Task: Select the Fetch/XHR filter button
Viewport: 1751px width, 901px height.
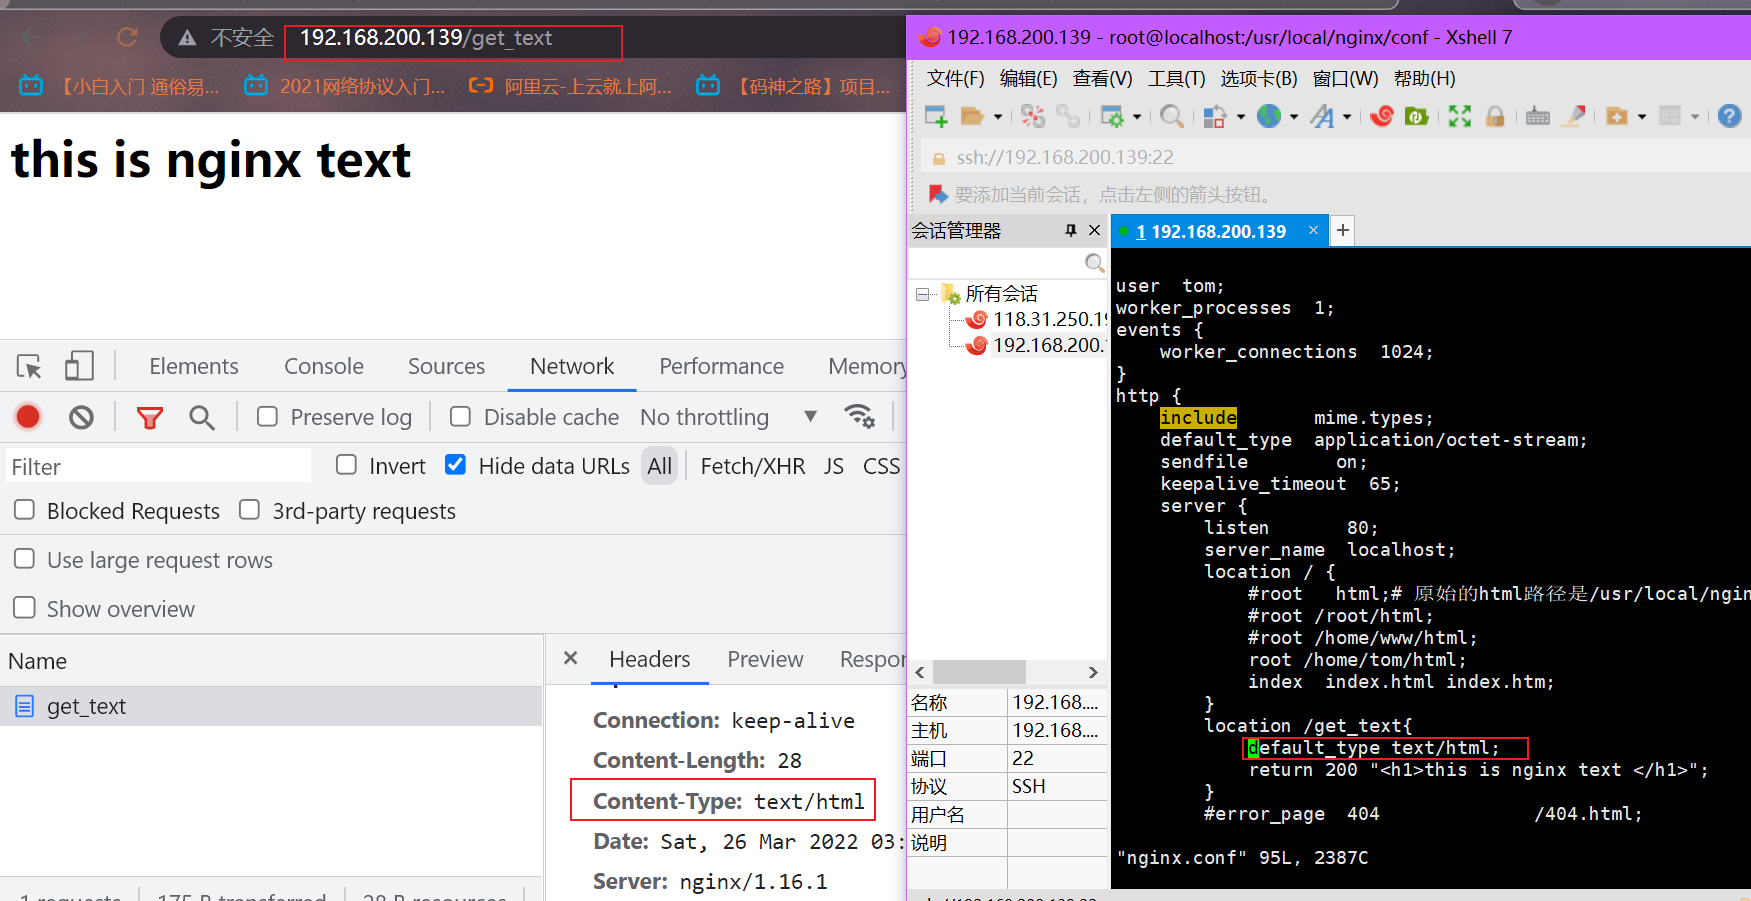Action: tap(752, 466)
